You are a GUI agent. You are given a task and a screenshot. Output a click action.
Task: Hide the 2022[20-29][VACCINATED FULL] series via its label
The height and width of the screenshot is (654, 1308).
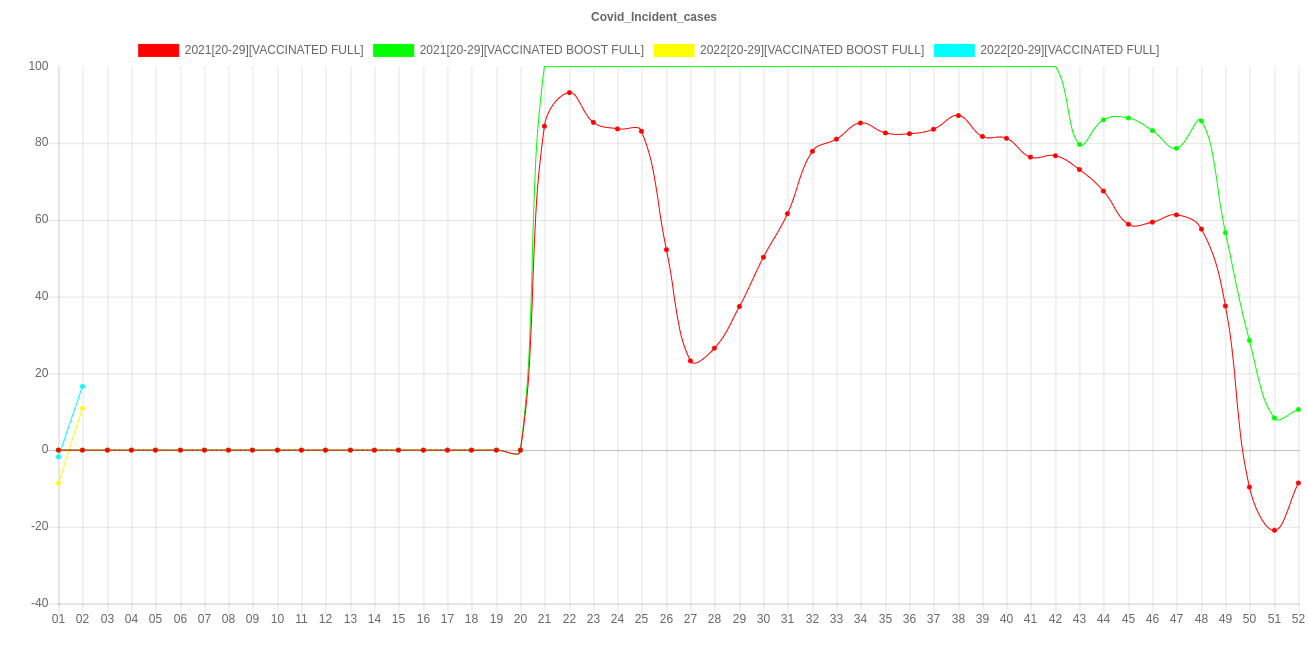point(1069,50)
